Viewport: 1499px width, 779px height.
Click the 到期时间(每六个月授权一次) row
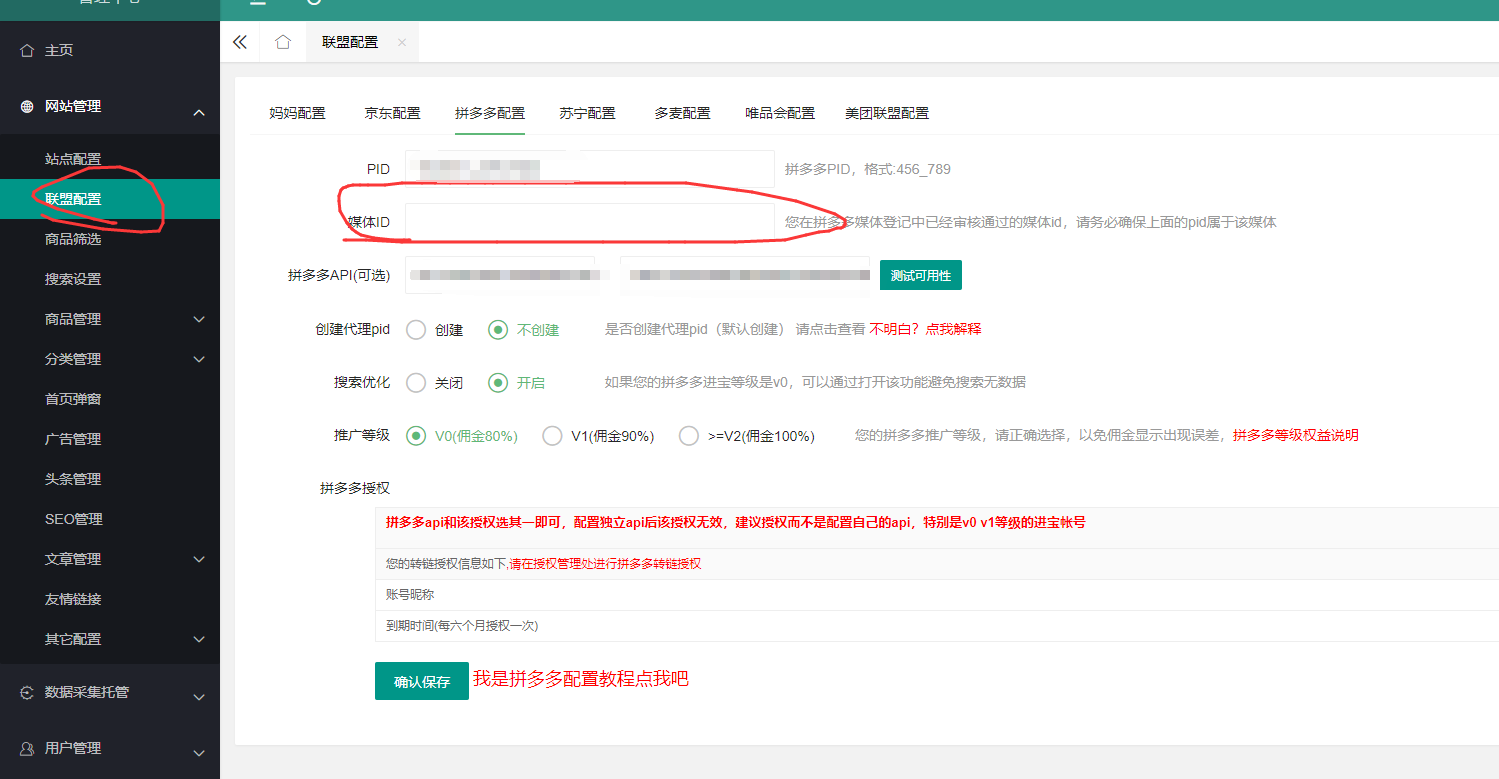pyautogui.click(x=937, y=626)
